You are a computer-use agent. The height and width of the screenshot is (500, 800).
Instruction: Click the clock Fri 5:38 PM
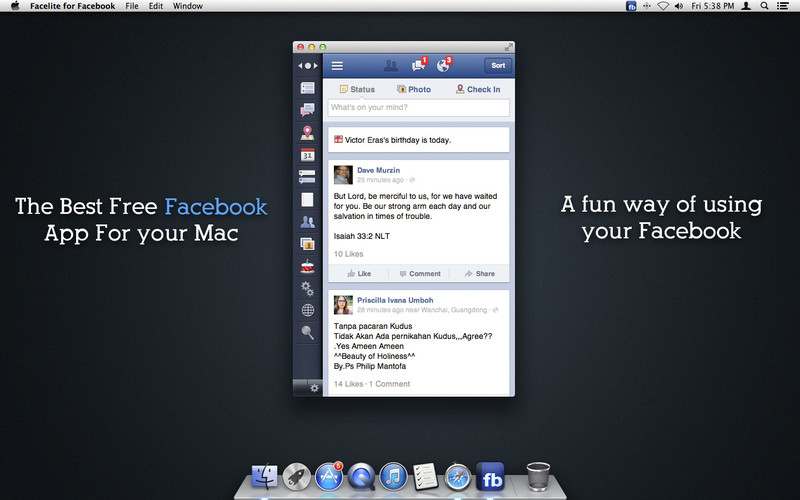coord(712,6)
